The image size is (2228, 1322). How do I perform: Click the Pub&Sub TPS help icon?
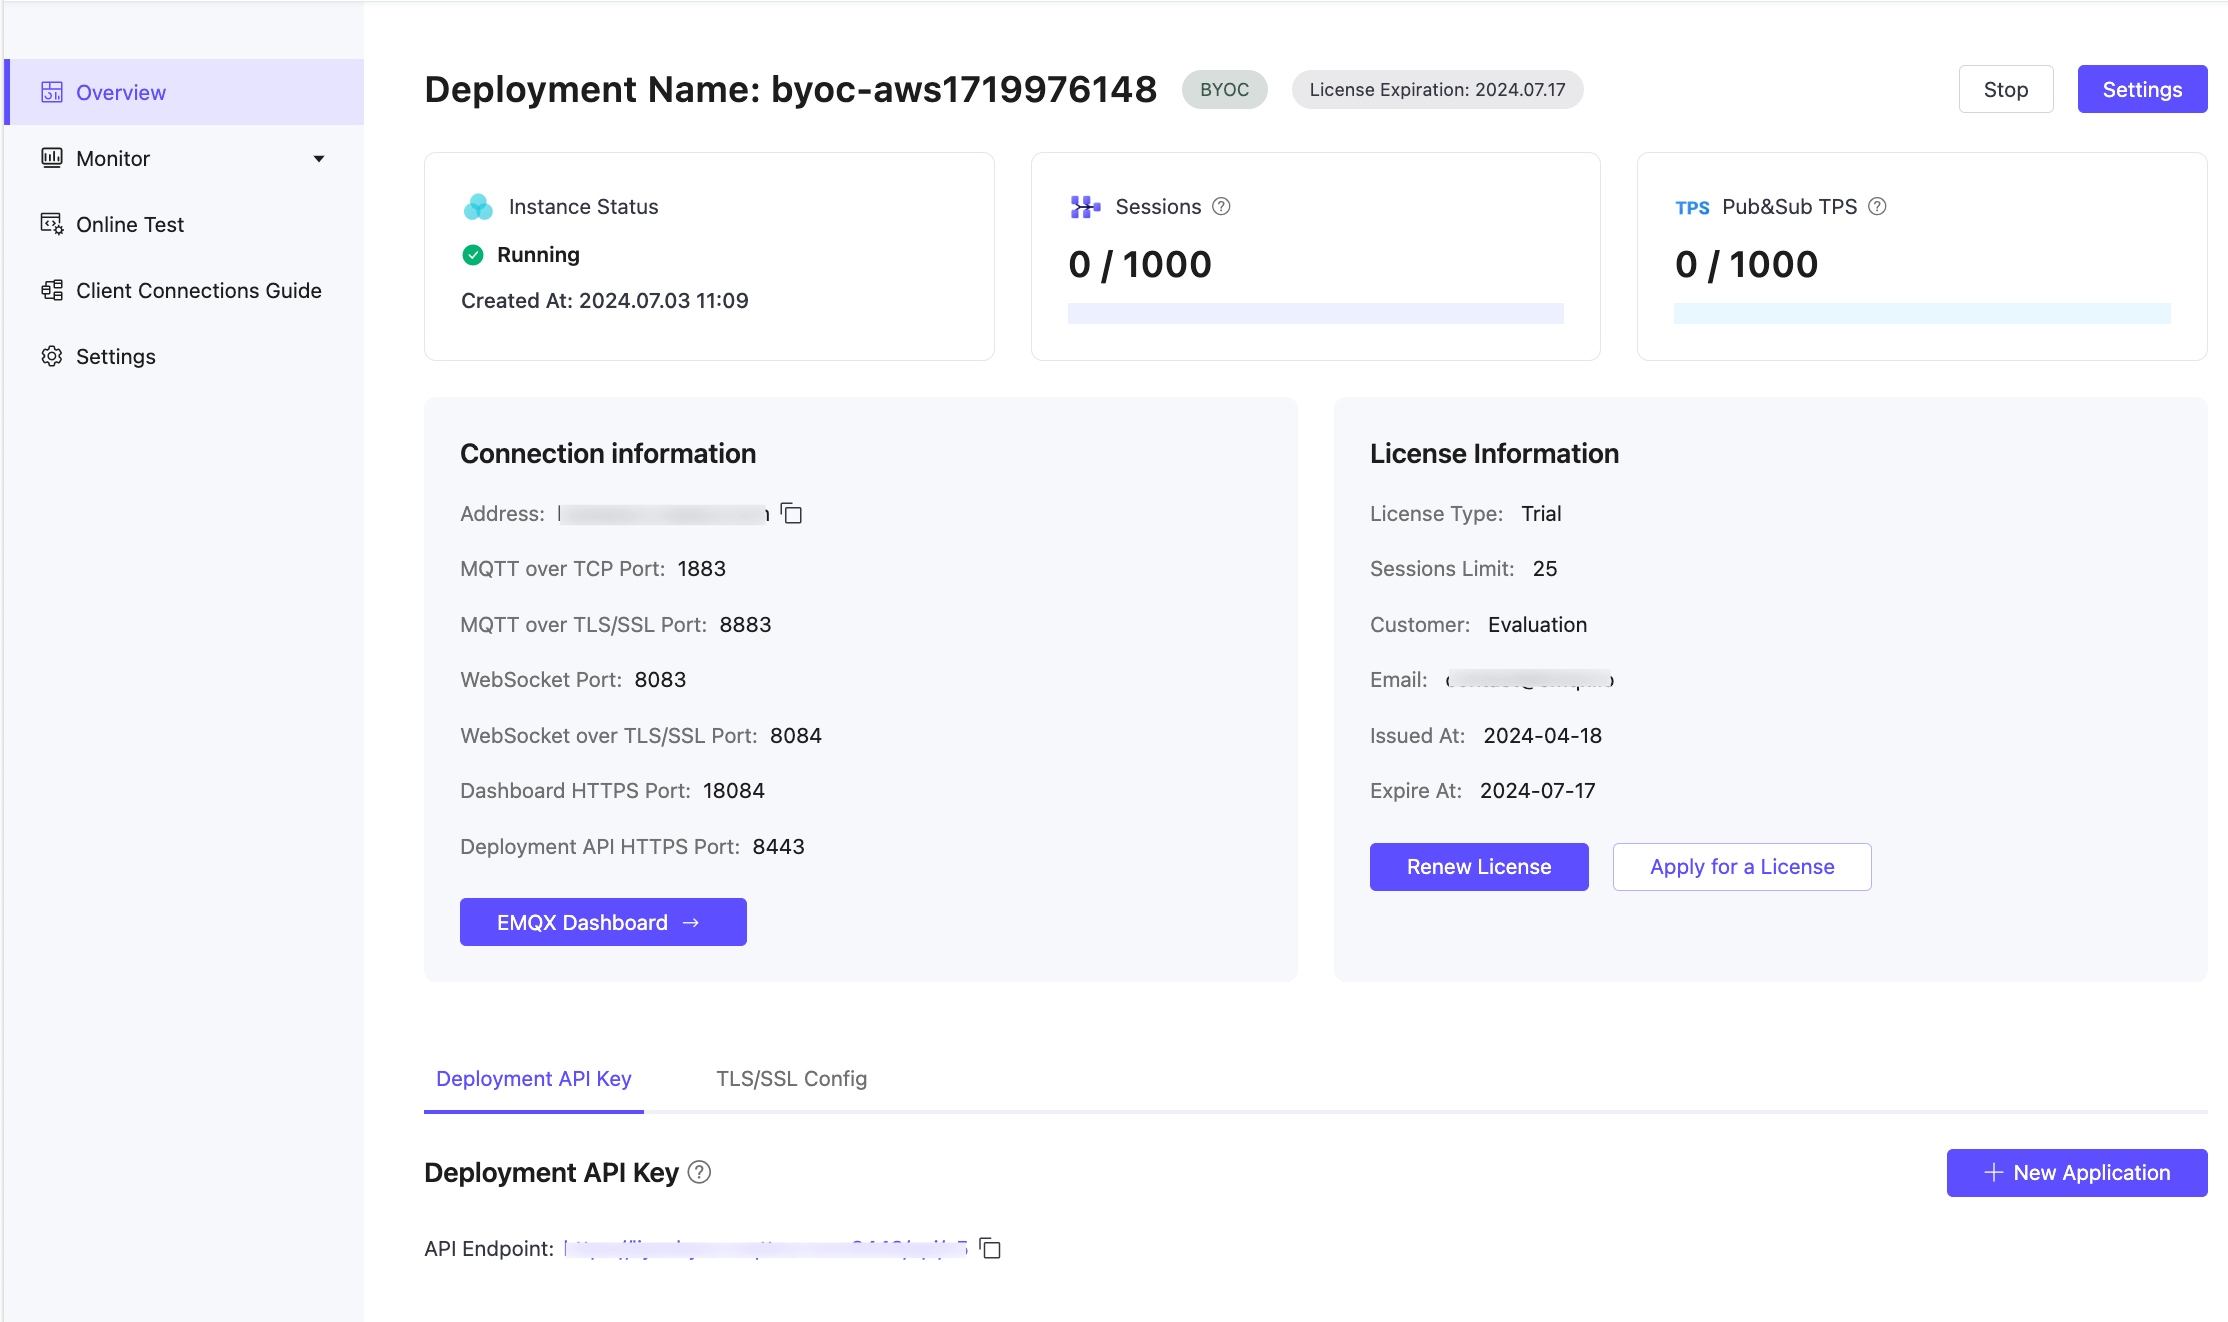coord(1877,207)
